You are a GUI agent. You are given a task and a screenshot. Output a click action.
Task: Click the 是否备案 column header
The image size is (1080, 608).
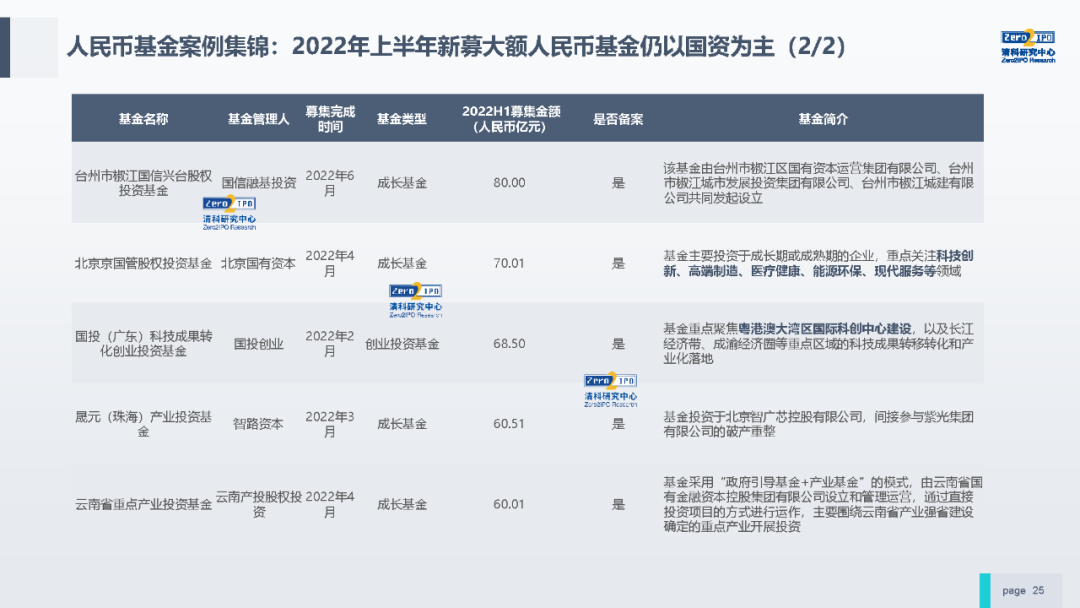(x=618, y=119)
